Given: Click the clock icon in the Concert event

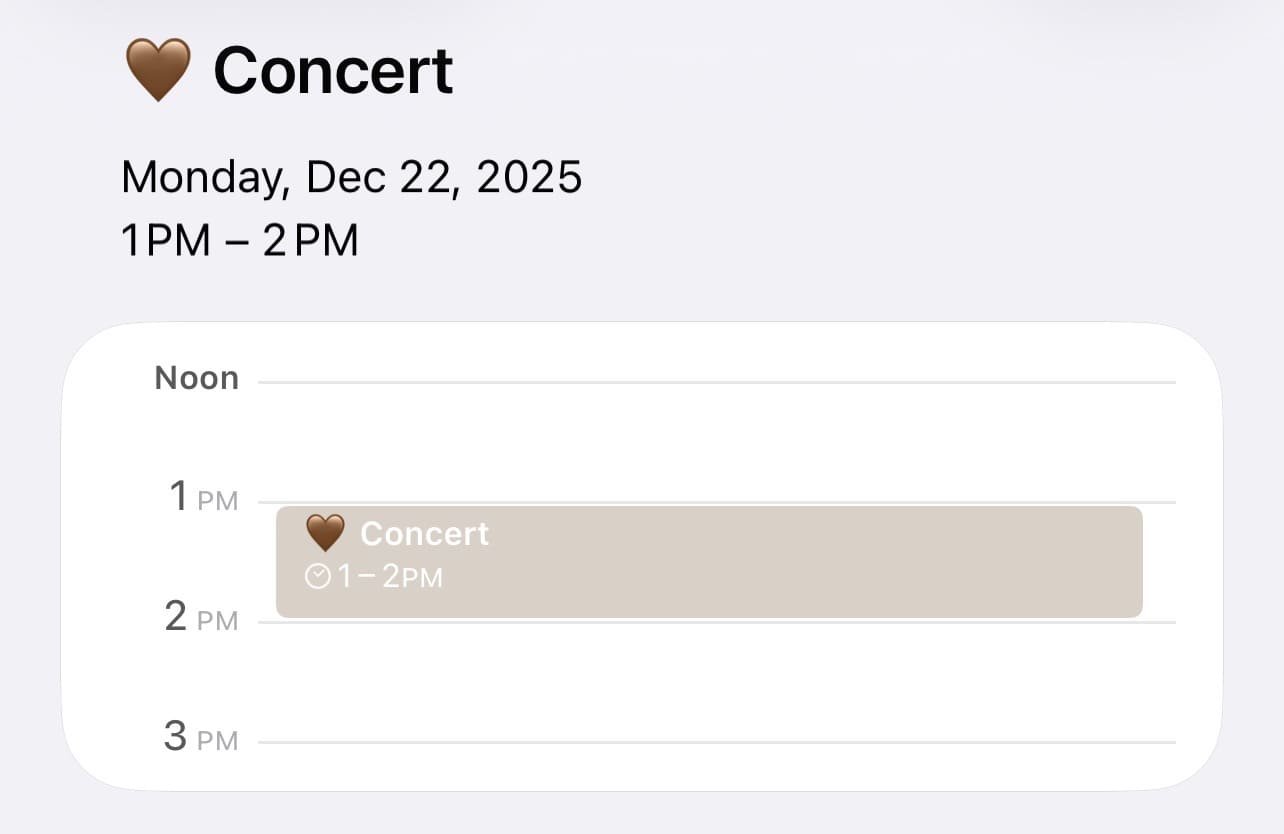Looking at the screenshot, I should pyautogui.click(x=317, y=577).
